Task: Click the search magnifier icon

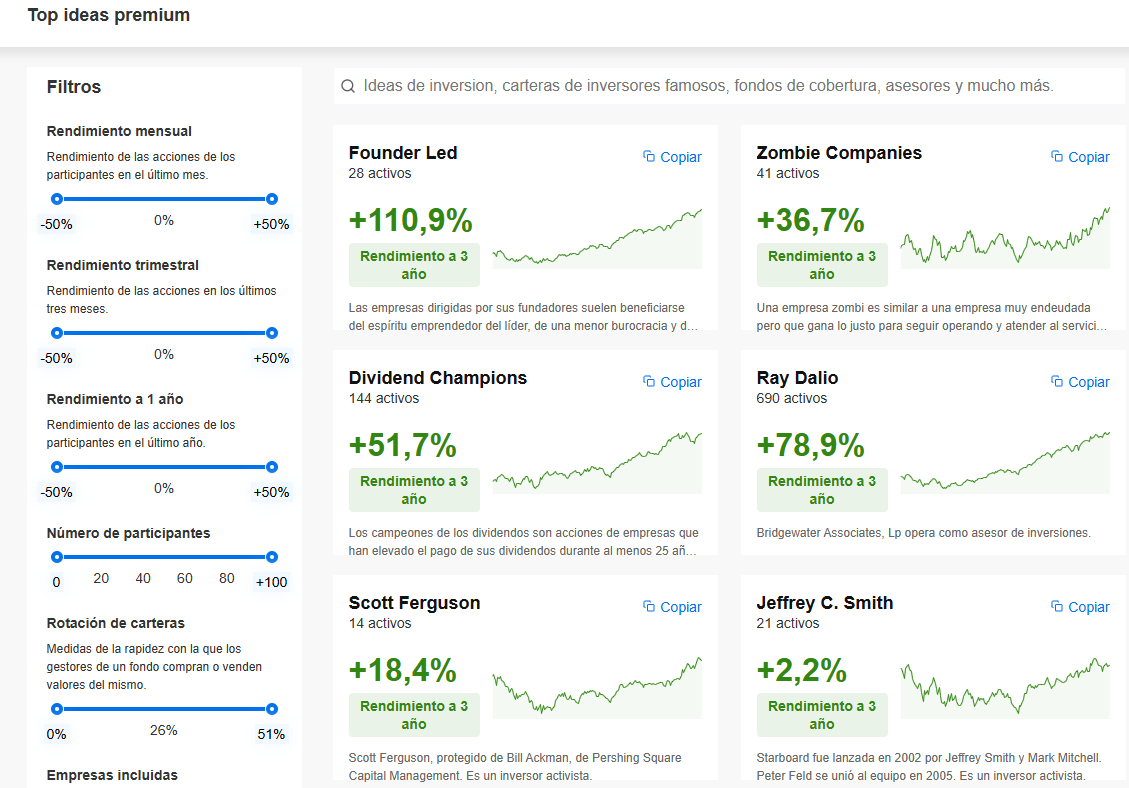Action: click(x=348, y=86)
